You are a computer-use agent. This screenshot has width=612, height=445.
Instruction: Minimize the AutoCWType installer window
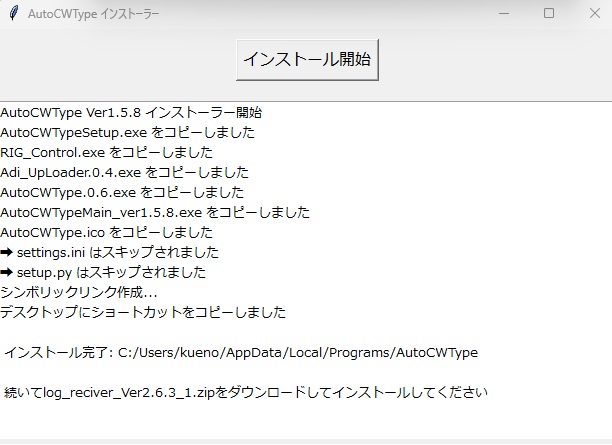tap(502, 14)
